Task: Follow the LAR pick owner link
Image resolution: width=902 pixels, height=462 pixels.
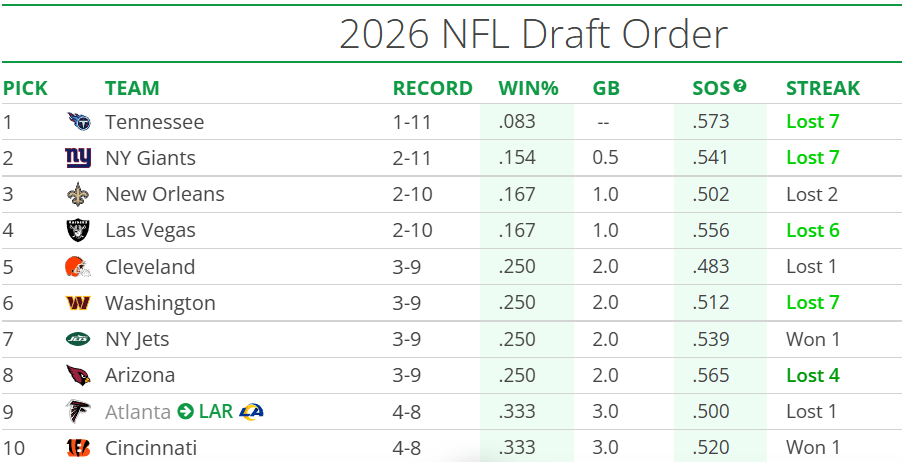Action: [215, 411]
